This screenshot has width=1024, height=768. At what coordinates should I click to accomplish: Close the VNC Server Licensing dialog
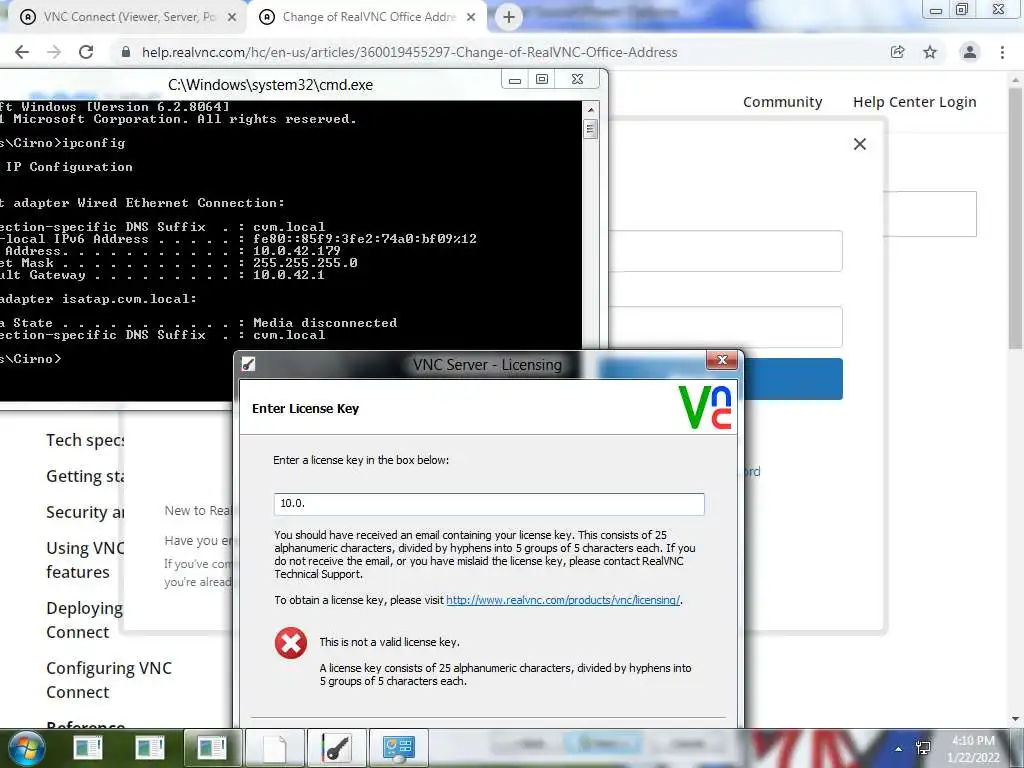coord(722,360)
